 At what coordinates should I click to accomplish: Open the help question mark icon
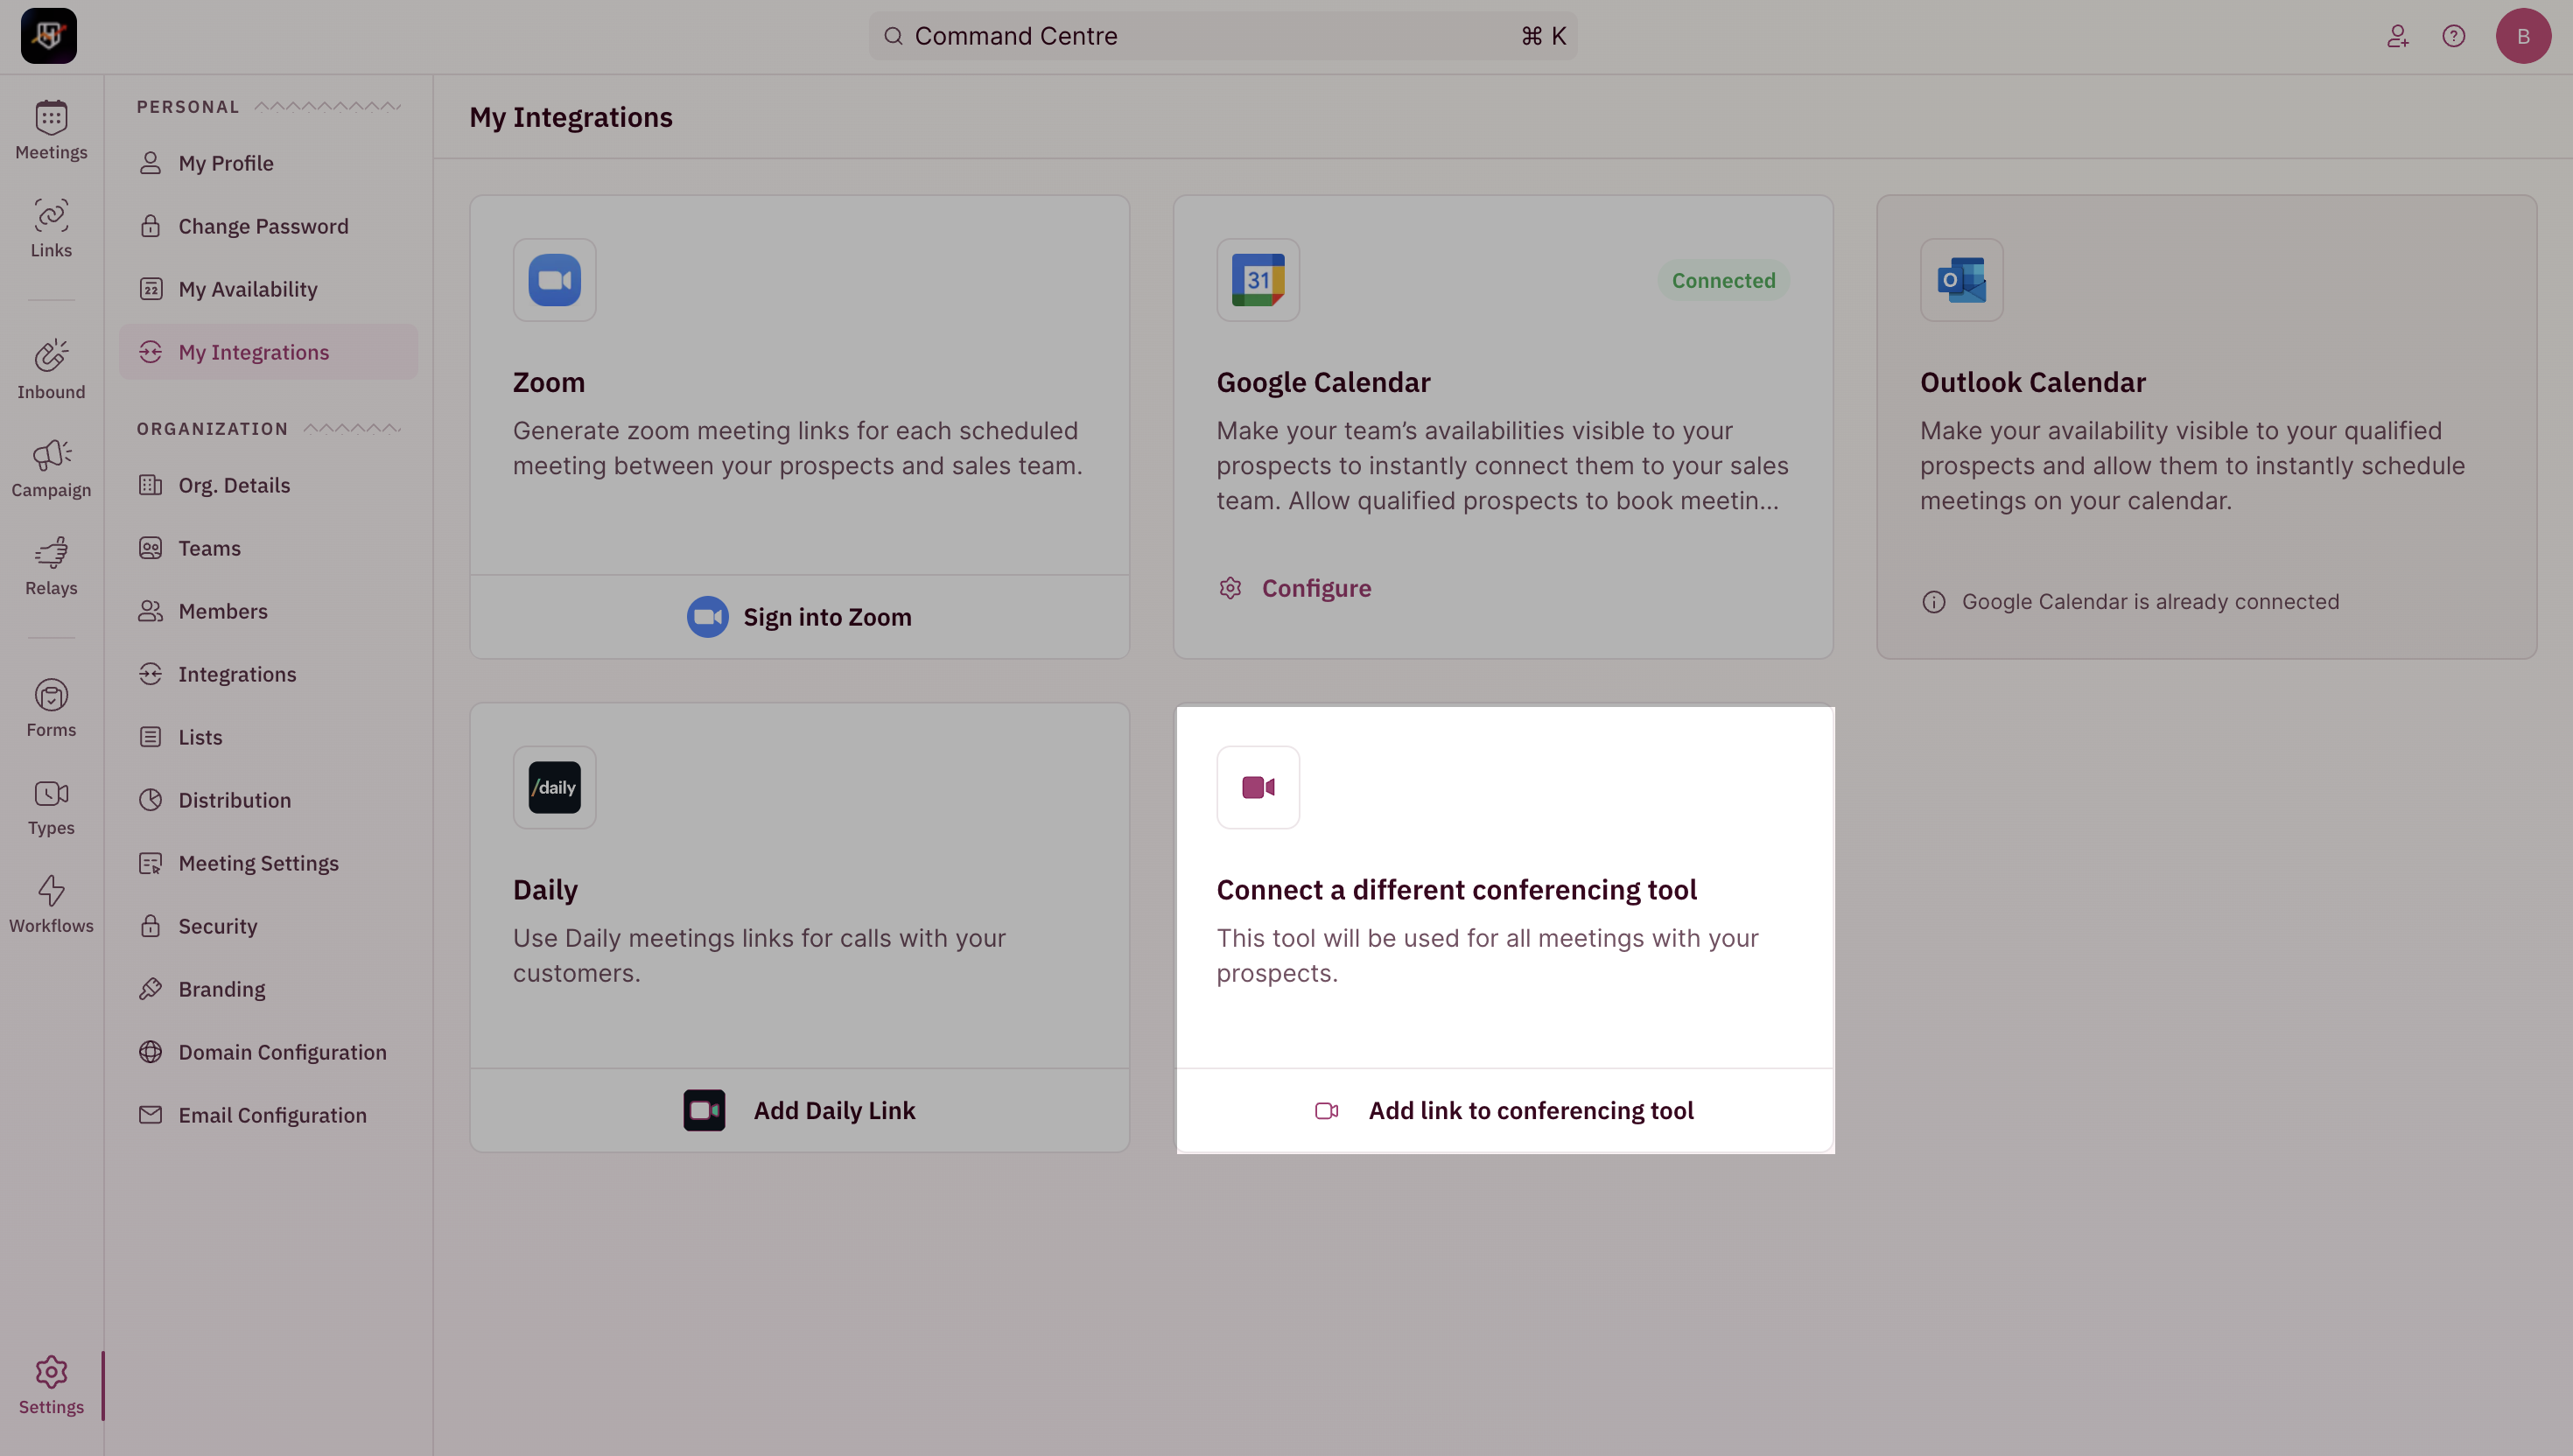click(x=2453, y=36)
